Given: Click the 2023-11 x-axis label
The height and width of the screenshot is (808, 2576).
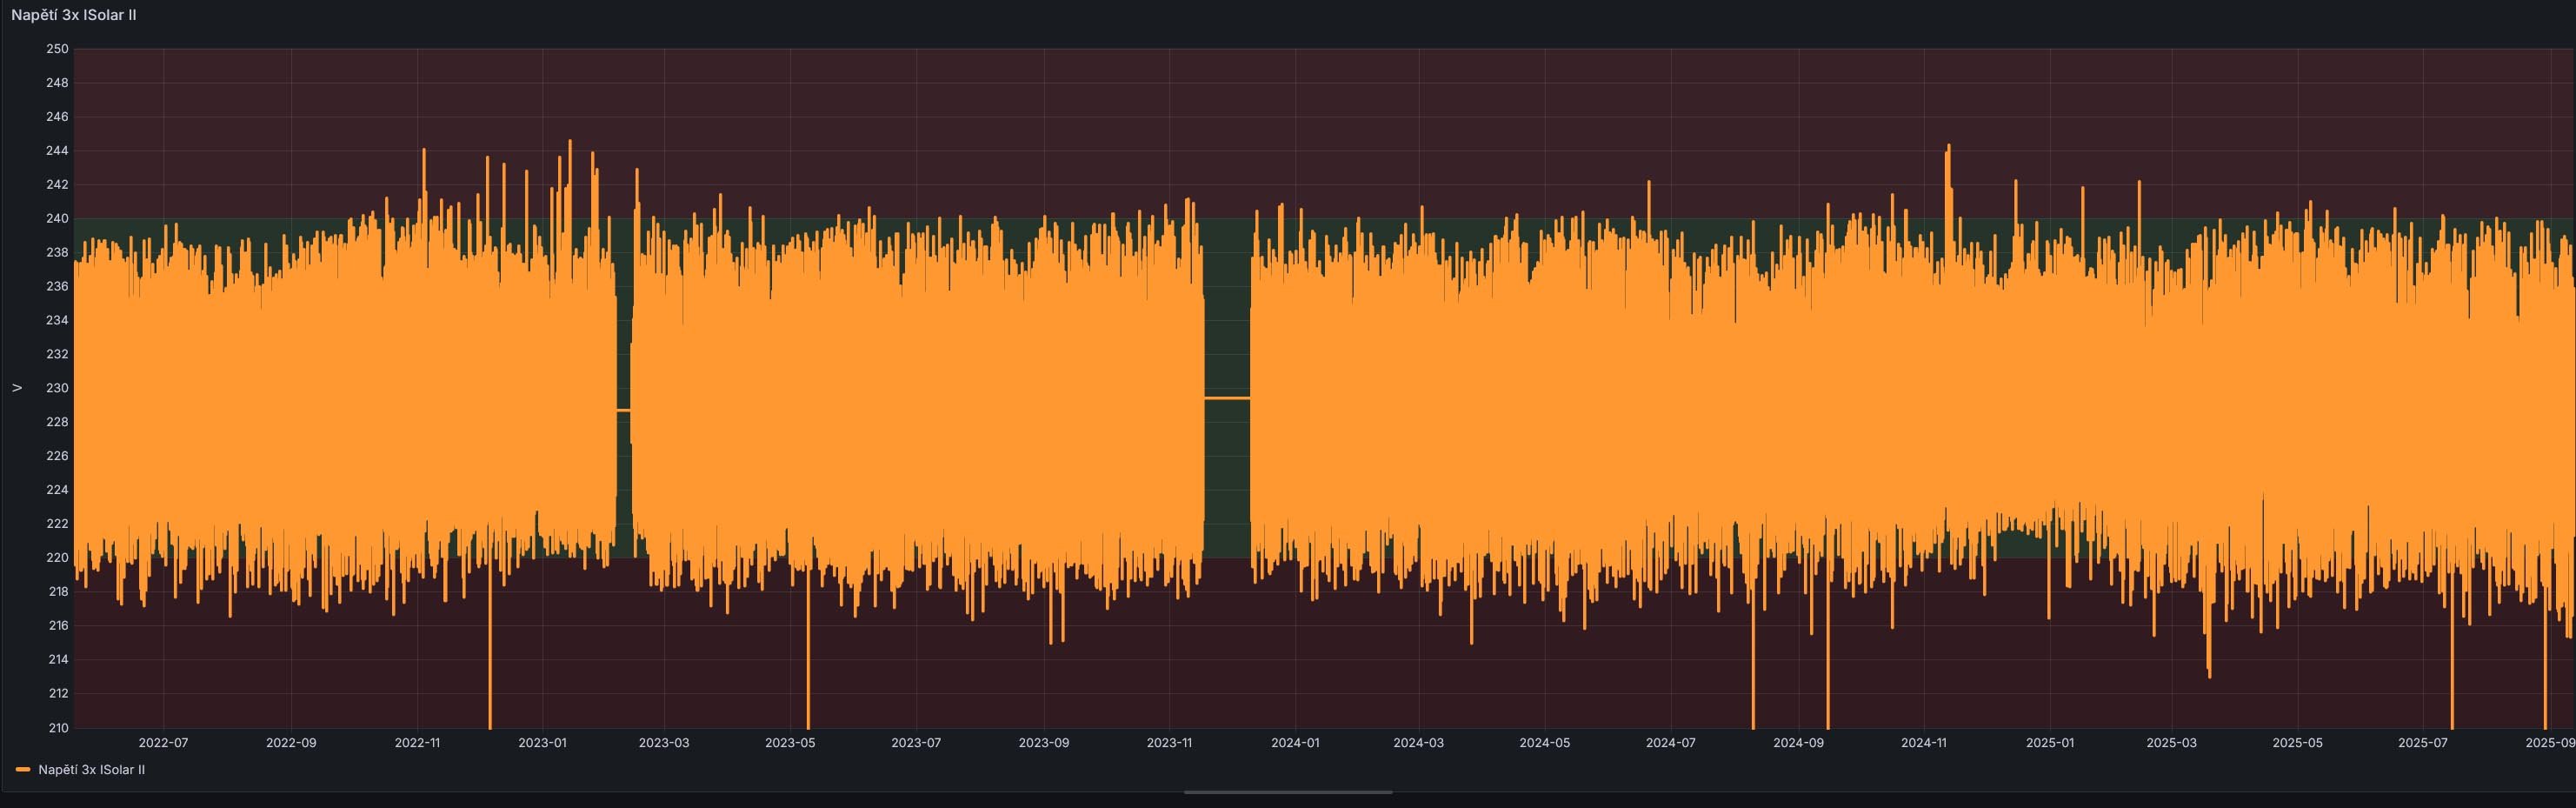Looking at the screenshot, I should (1169, 743).
